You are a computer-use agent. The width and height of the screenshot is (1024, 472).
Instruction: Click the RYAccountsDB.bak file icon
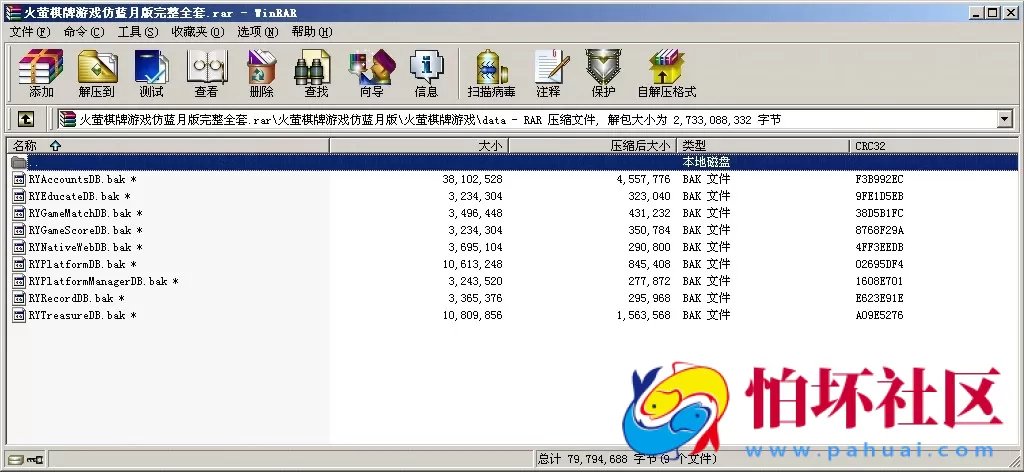(20, 179)
